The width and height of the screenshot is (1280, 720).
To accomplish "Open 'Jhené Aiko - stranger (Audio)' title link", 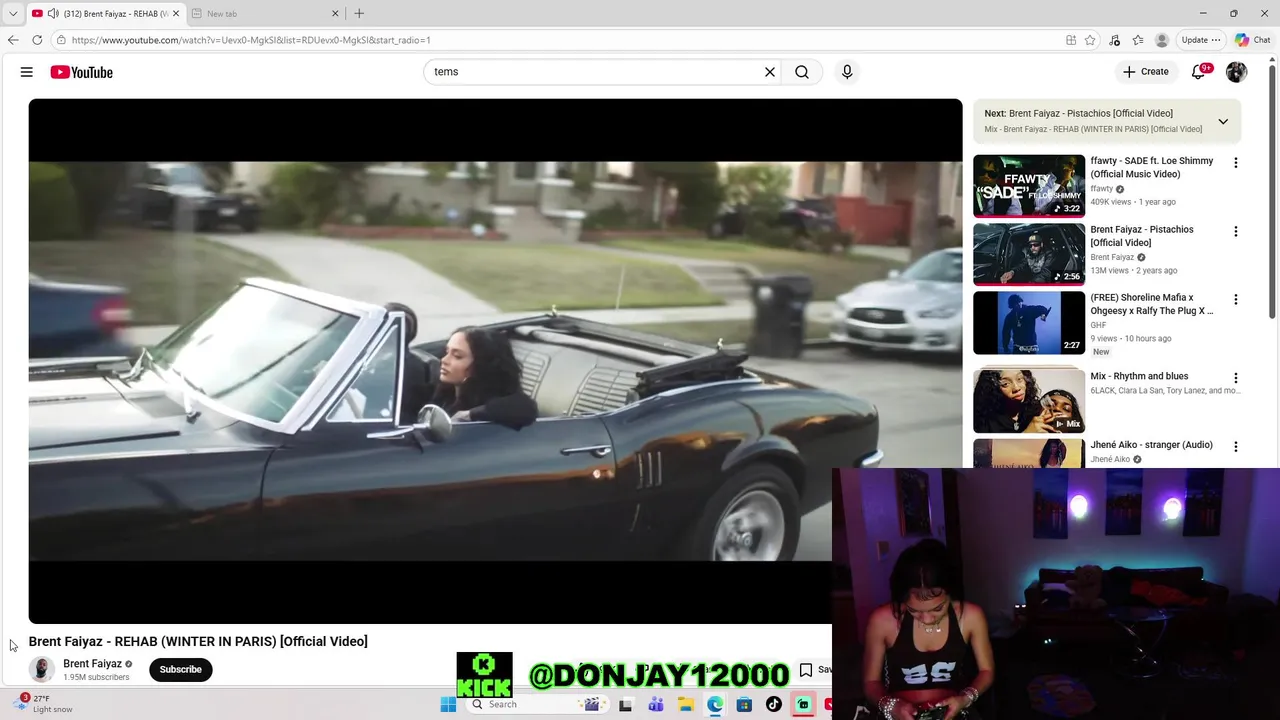I will click(1151, 445).
